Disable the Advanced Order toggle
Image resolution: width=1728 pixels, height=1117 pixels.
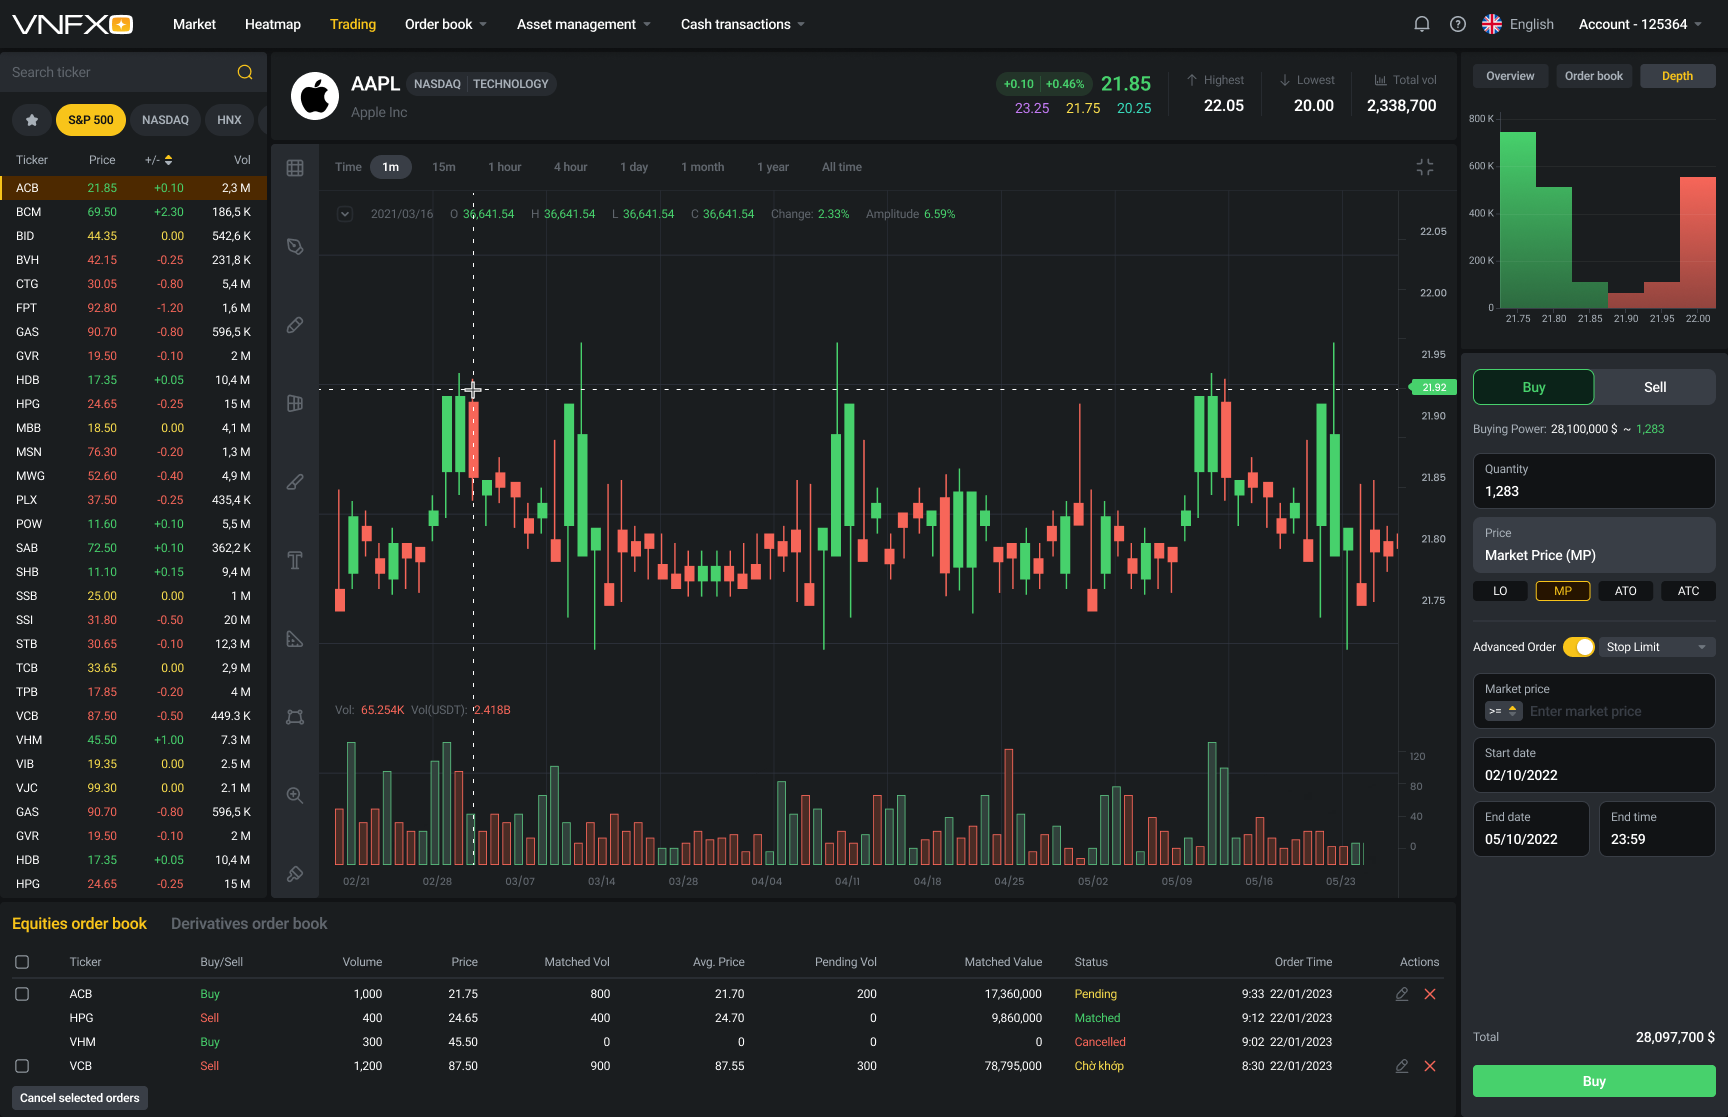pos(1578,647)
